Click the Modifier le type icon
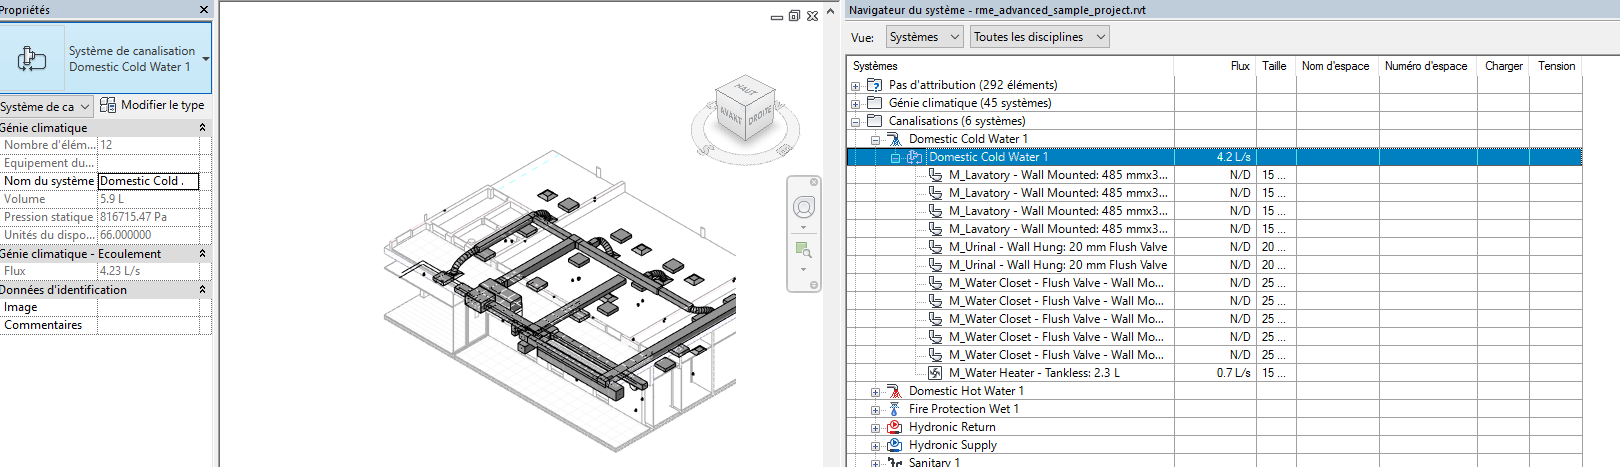Screen dimensions: 1620x467 [108, 105]
